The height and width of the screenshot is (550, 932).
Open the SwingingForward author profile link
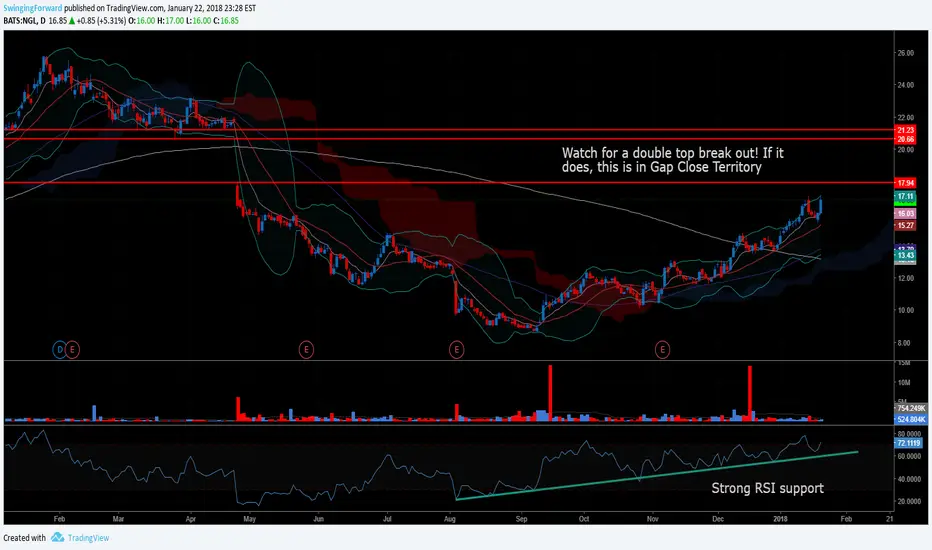pos(33,8)
